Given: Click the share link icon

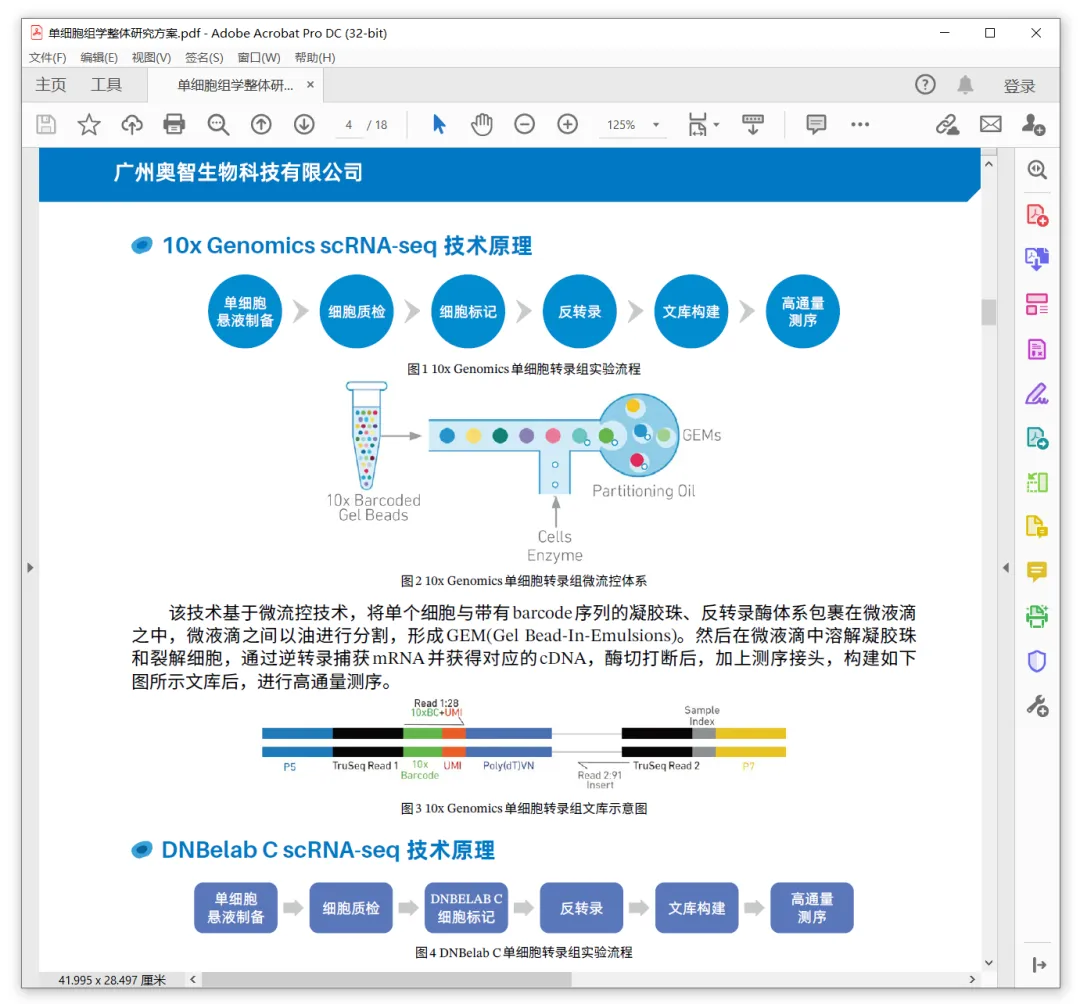Looking at the screenshot, I should [947, 125].
